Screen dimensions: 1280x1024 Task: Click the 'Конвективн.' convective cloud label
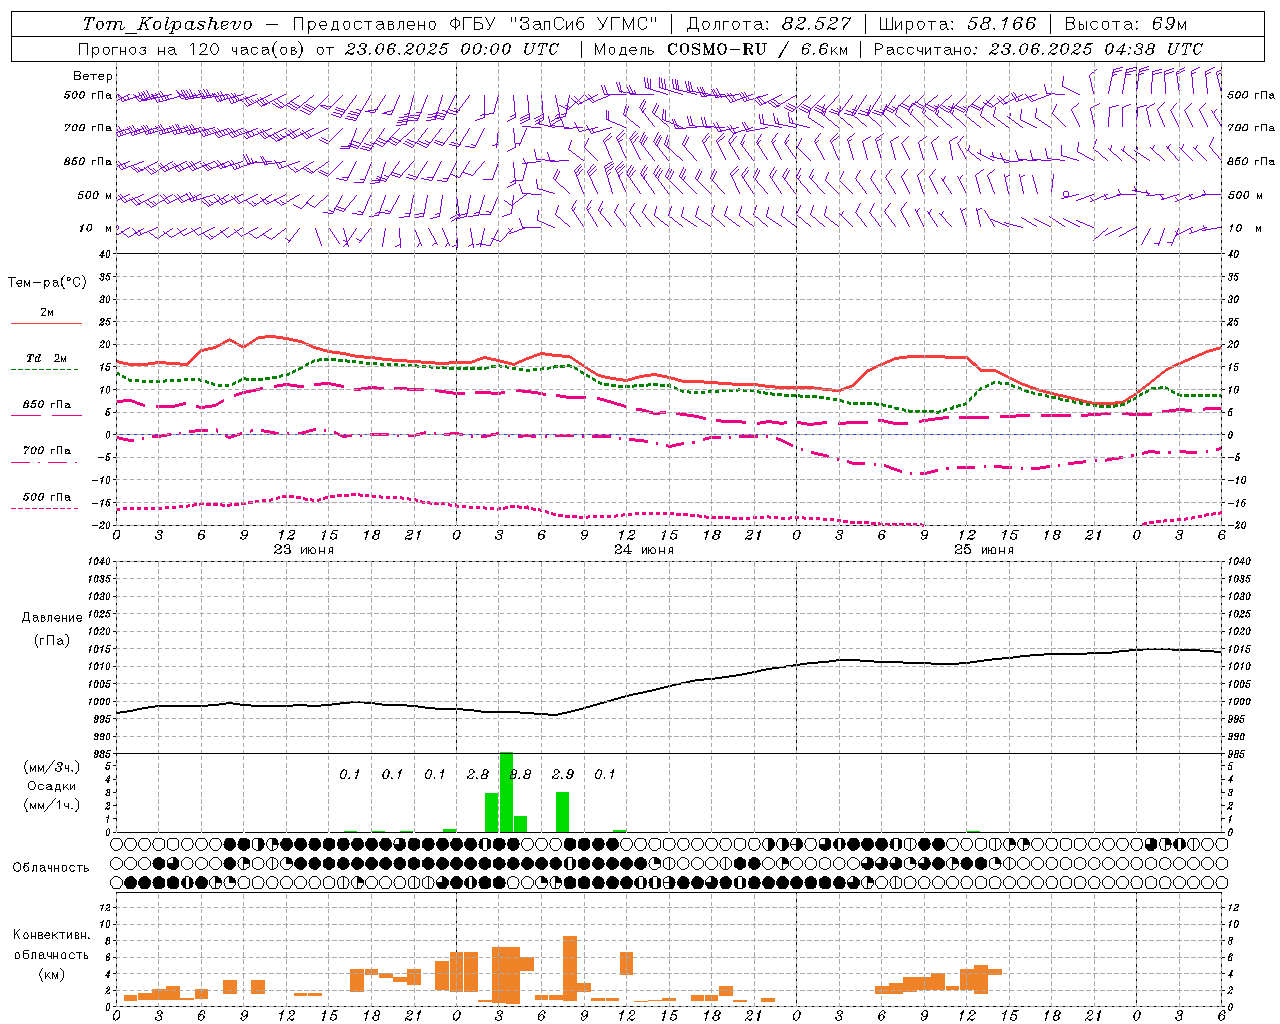(51, 935)
